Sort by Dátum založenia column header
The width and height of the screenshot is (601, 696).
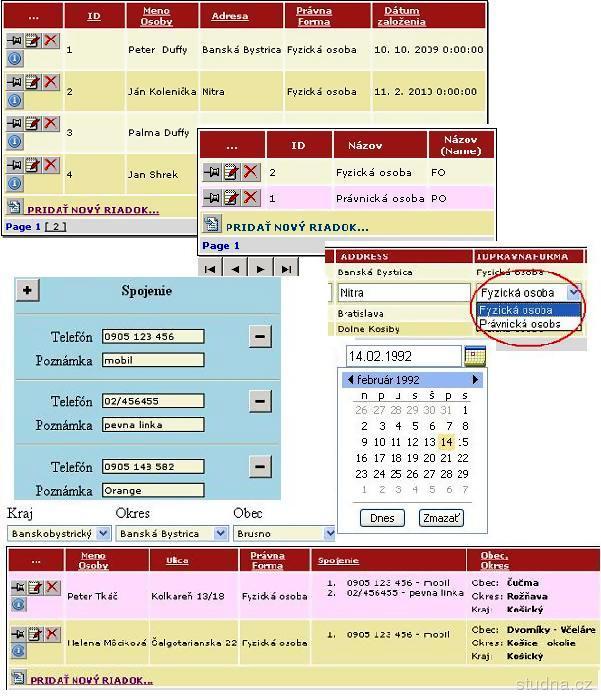tap(401, 16)
